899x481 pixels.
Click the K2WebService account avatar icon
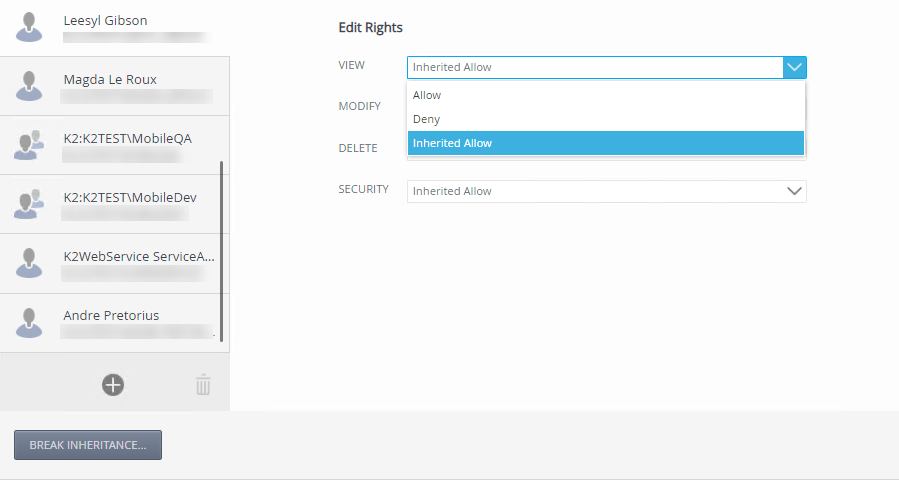[x=30, y=263]
